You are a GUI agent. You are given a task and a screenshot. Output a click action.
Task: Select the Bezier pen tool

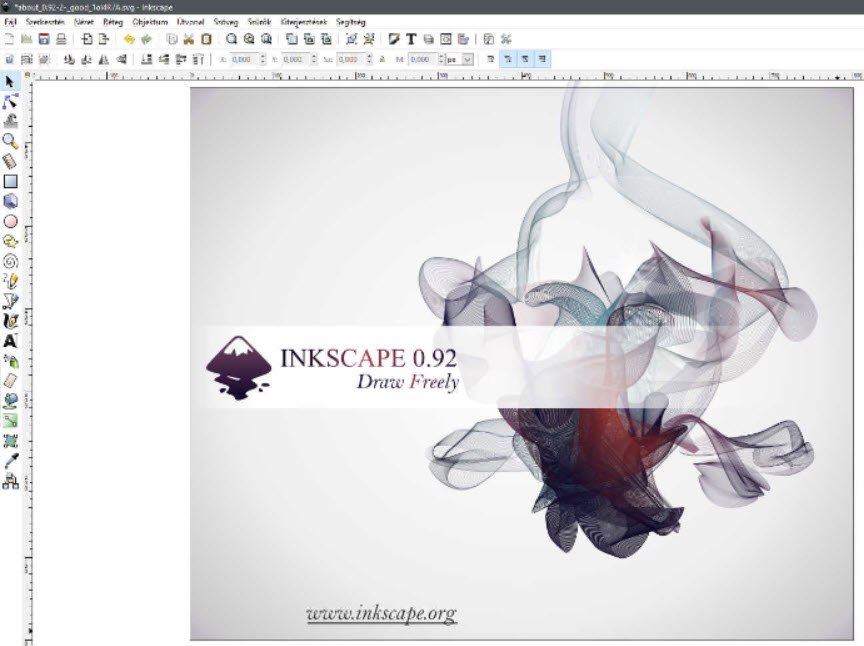[x=10, y=301]
